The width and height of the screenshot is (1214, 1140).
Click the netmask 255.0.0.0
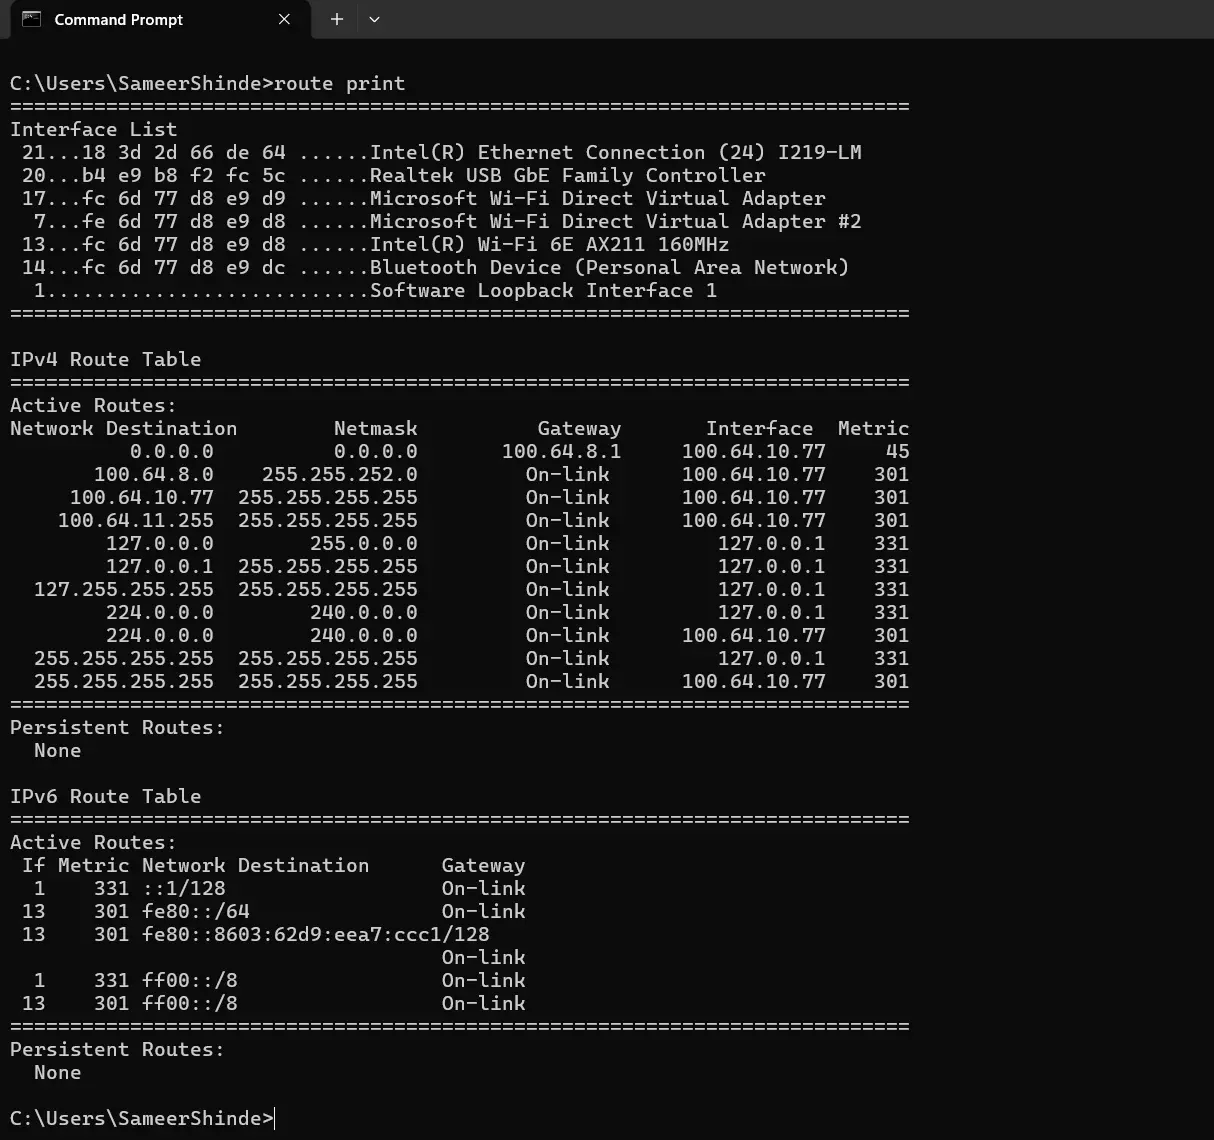tap(364, 543)
